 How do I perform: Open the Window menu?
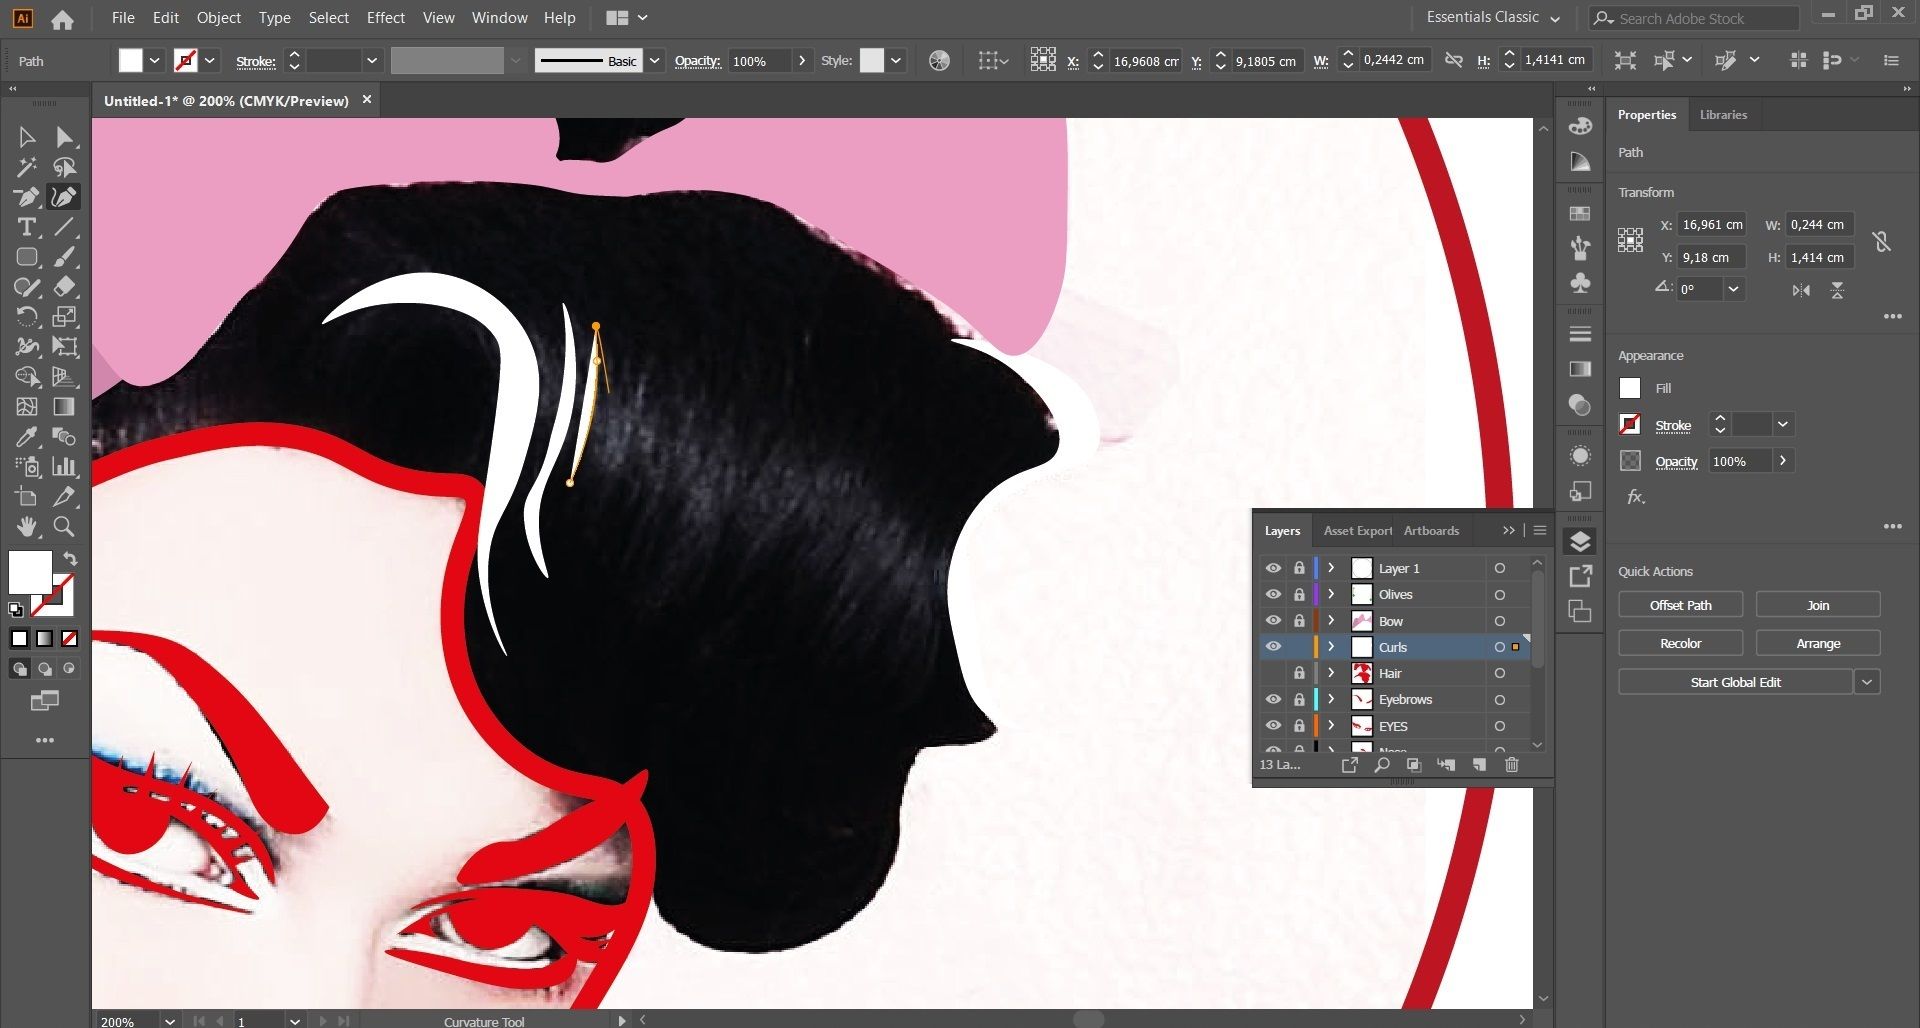(499, 18)
